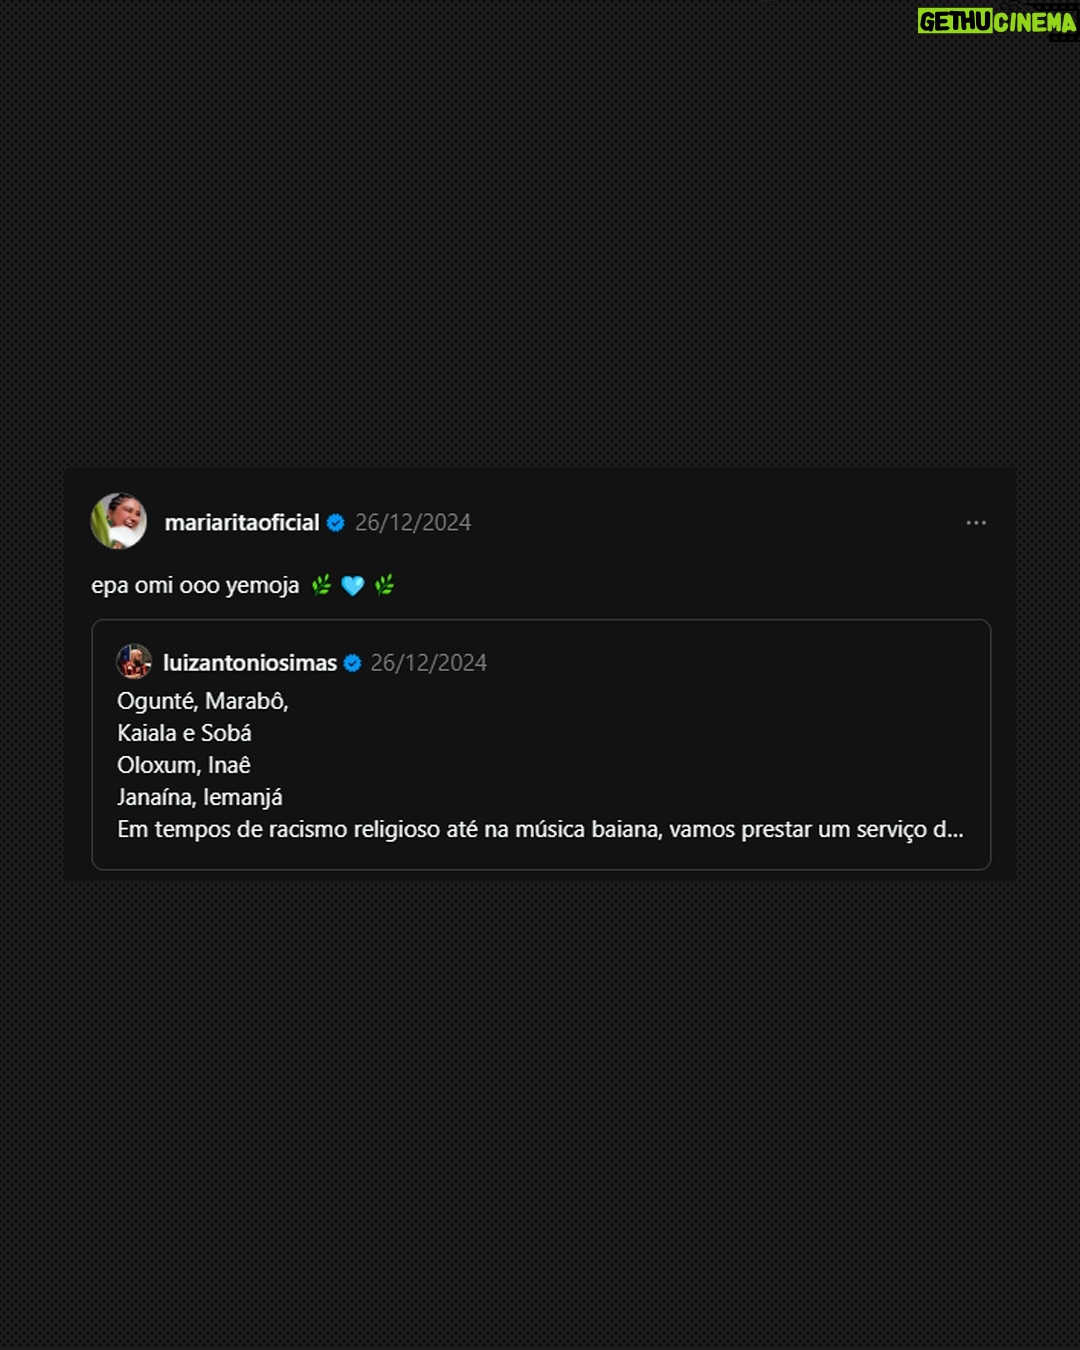The width and height of the screenshot is (1080, 1350).
Task: Click the 26/12/2024 date next to luizantoniosimas
Action: [x=429, y=663]
